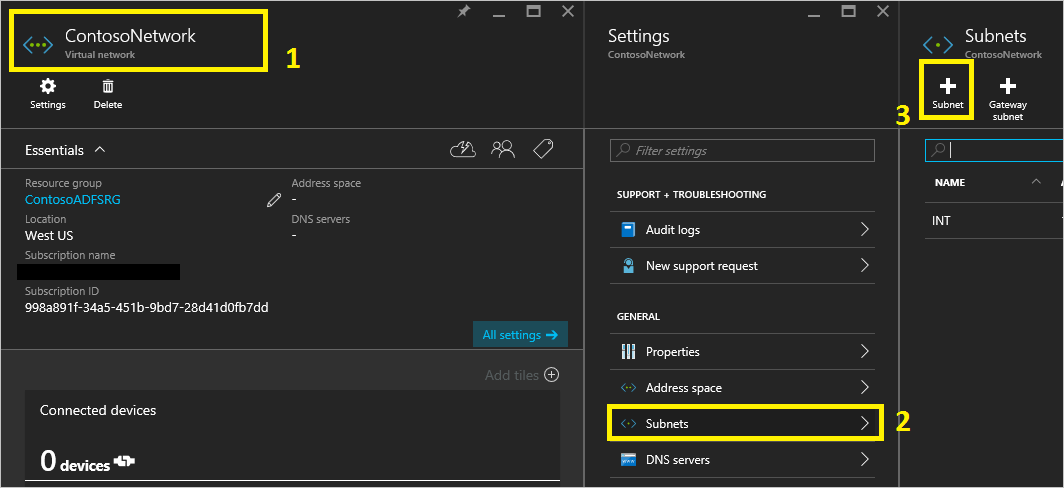Select the Subscription ID value text
The image size is (1064, 488).
coord(147,308)
